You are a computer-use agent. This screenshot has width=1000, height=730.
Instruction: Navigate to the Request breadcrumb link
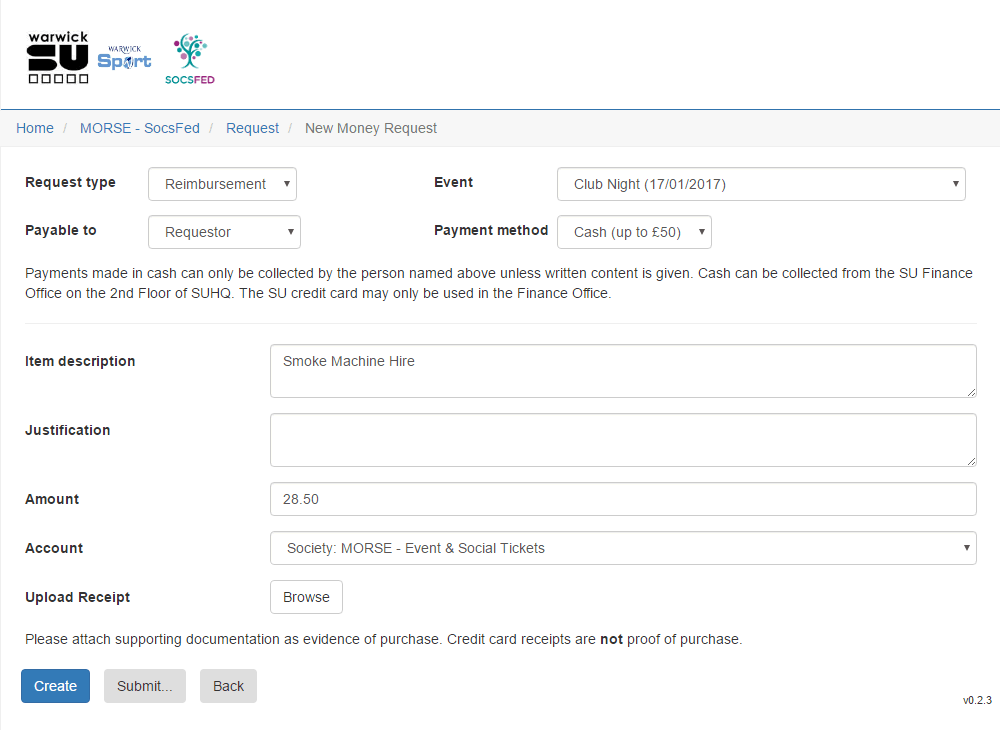(x=253, y=128)
